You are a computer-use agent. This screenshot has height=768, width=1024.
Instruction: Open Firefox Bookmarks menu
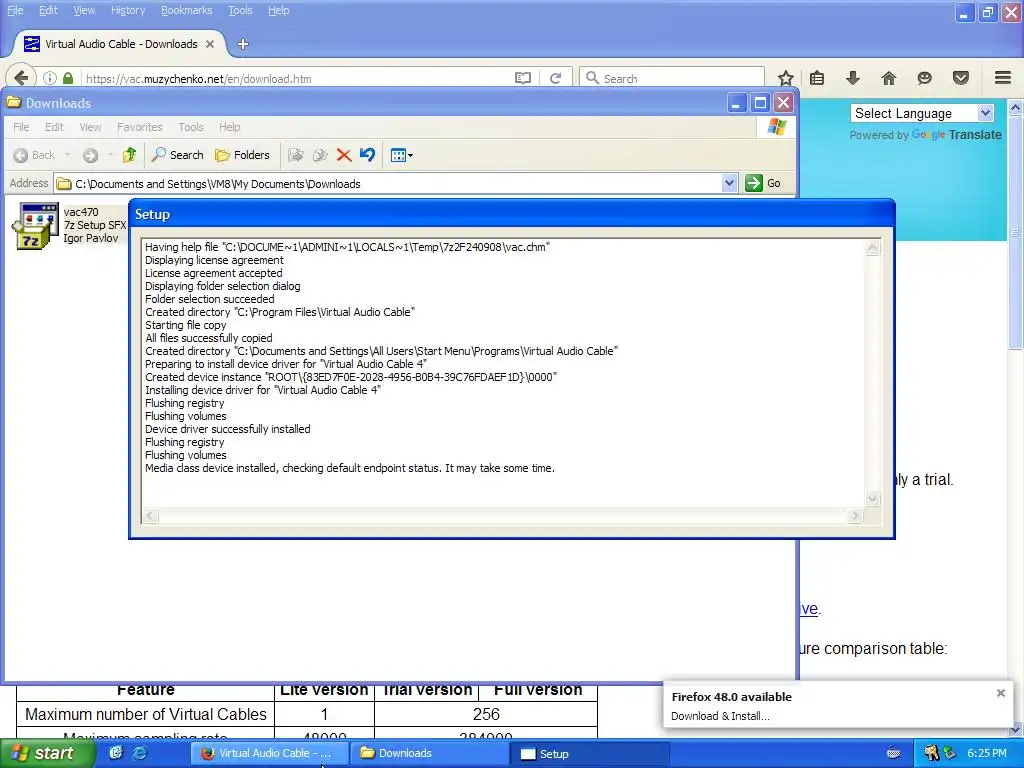click(186, 10)
